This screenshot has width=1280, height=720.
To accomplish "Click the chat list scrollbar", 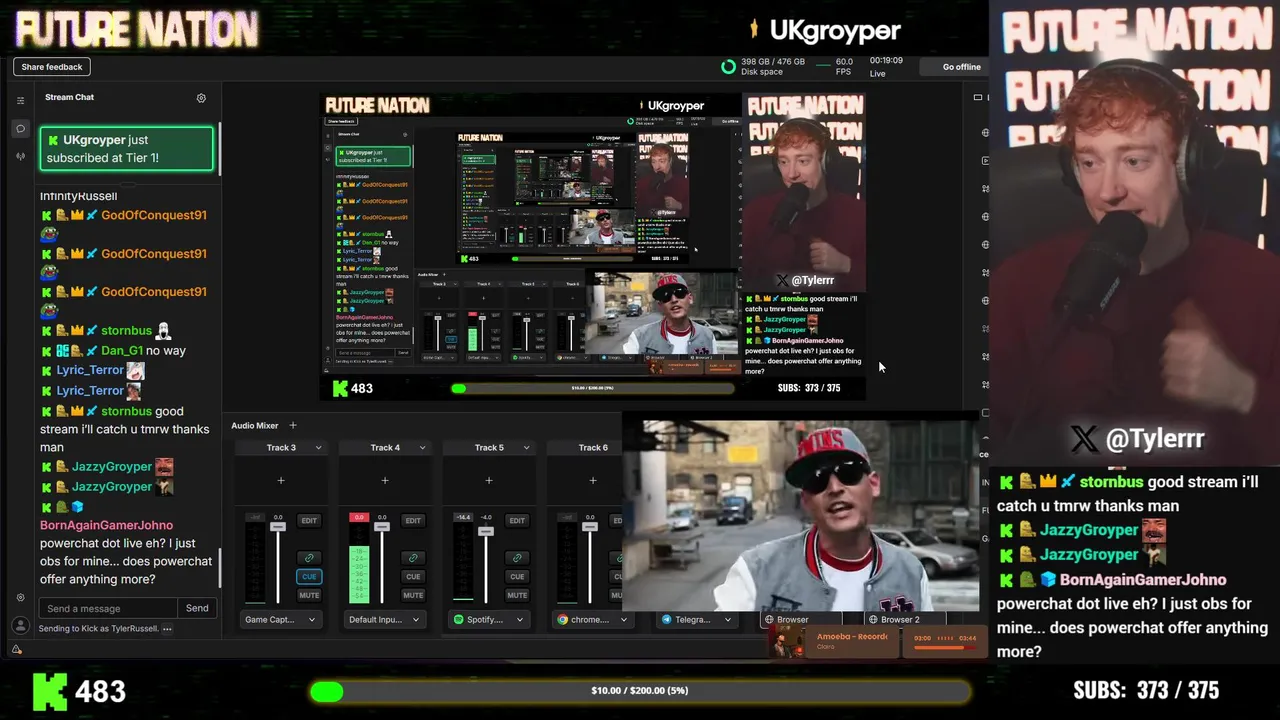I will [x=219, y=567].
